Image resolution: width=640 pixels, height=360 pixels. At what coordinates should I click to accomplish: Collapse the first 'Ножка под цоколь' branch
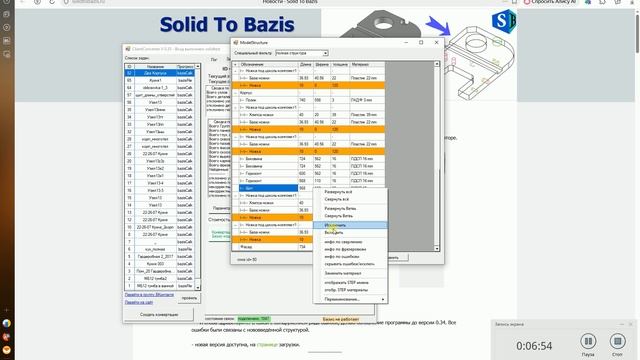click(236, 71)
